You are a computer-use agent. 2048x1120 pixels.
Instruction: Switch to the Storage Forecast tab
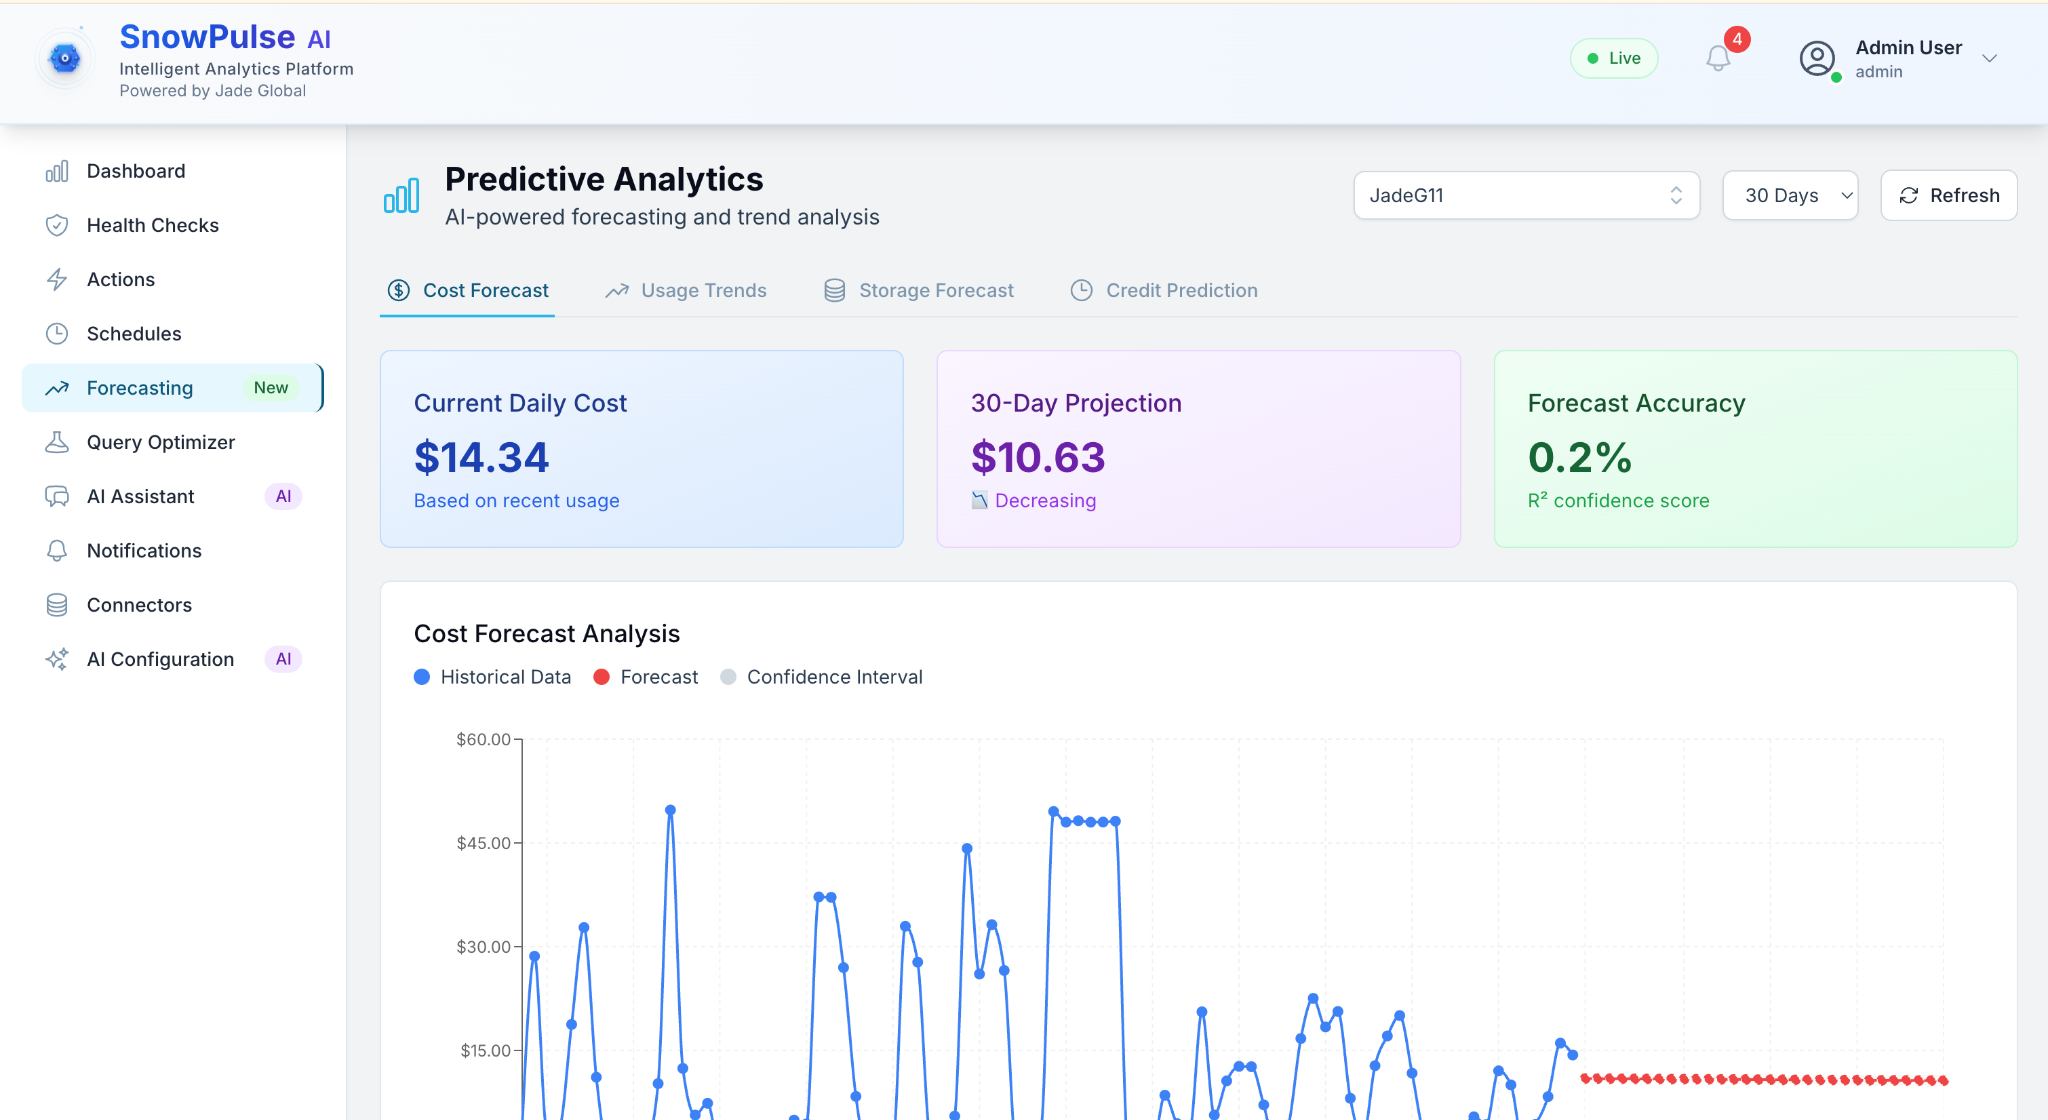tap(919, 290)
